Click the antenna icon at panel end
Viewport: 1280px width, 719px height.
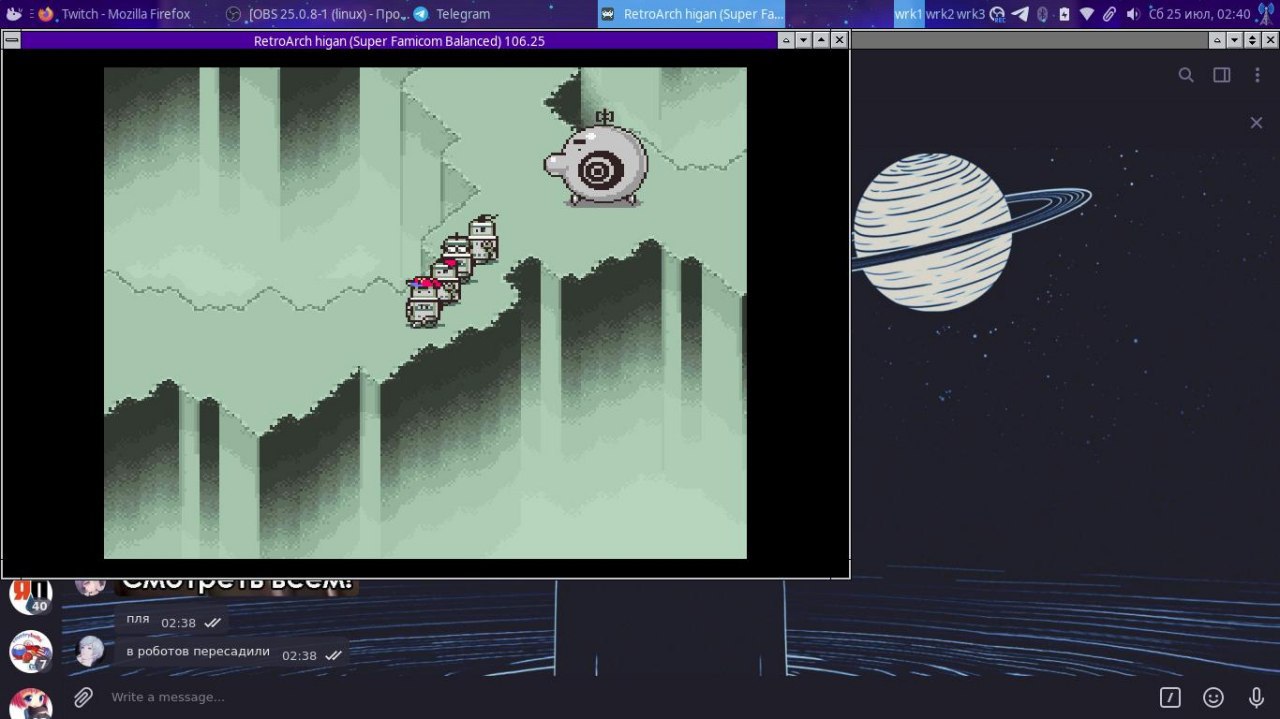pyautogui.click(x=1265, y=14)
